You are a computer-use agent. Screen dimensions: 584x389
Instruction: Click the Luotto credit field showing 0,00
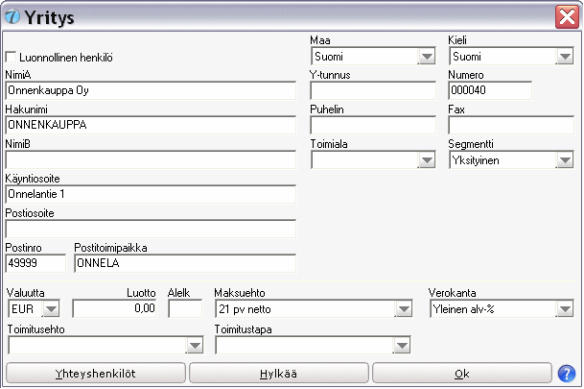click(114, 309)
